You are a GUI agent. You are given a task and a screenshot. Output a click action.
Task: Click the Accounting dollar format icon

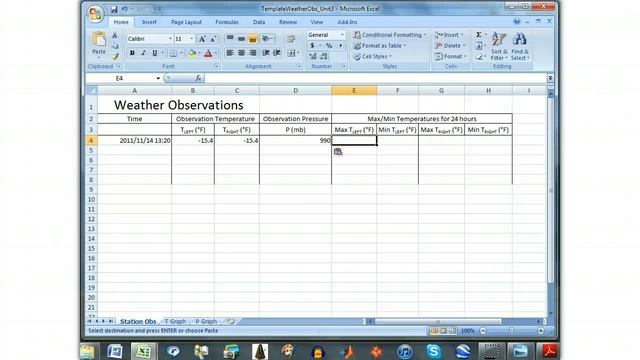[x=313, y=46]
